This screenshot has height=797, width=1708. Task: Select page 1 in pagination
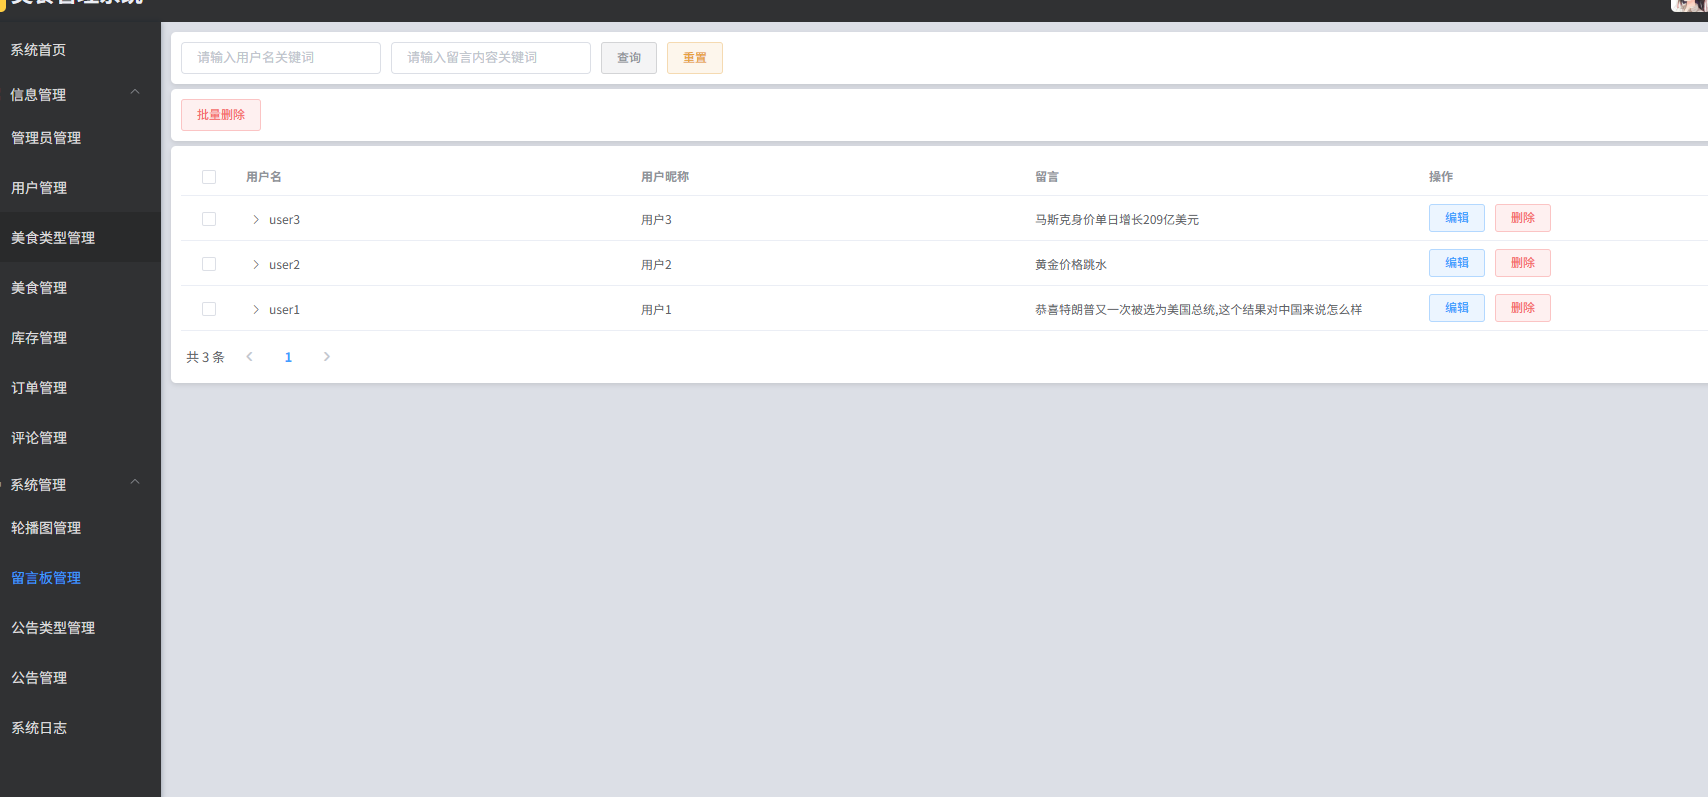288,357
